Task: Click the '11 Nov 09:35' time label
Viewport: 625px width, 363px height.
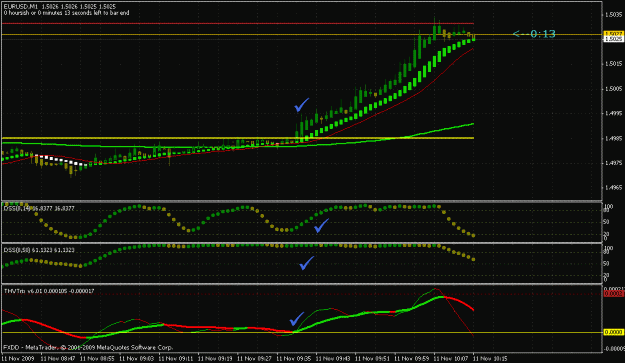Action: [294, 359]
